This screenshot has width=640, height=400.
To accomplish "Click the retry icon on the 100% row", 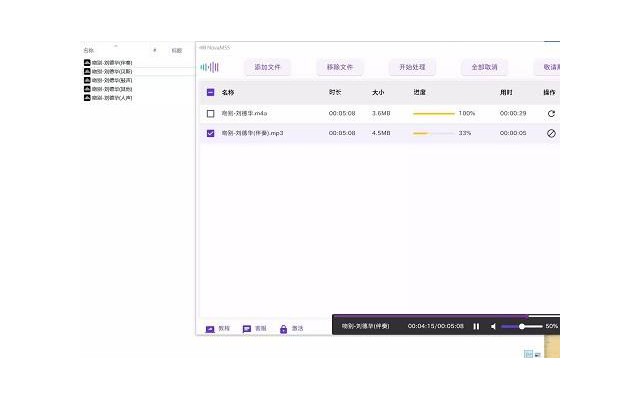I will [x=551, y=113].
